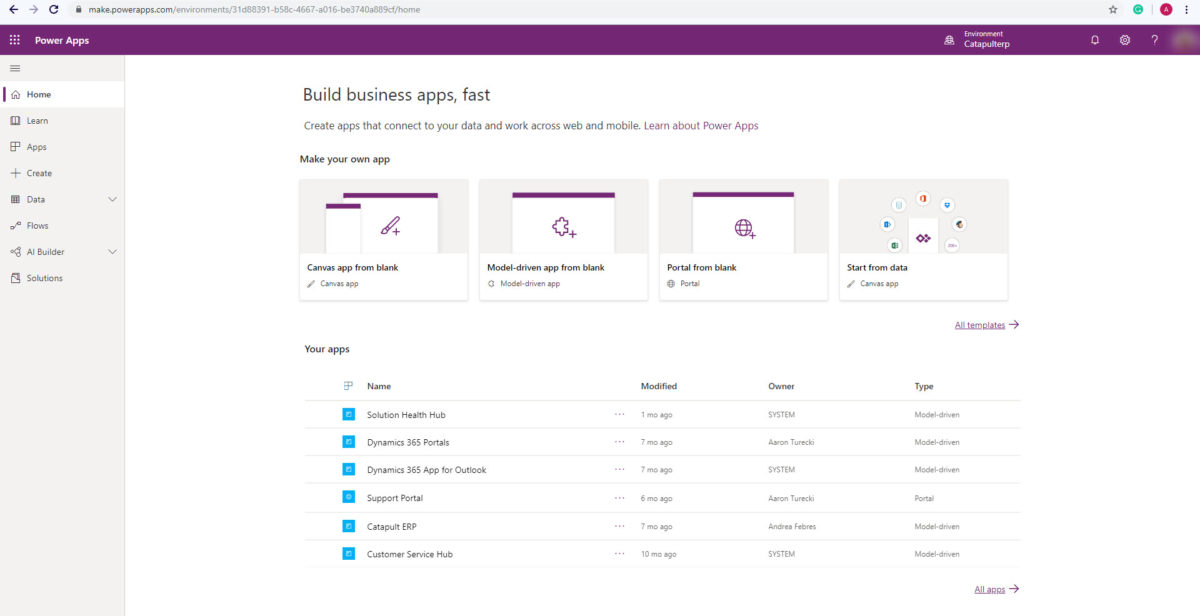Follow the Learn about Power Apps link

pos(701,126)
